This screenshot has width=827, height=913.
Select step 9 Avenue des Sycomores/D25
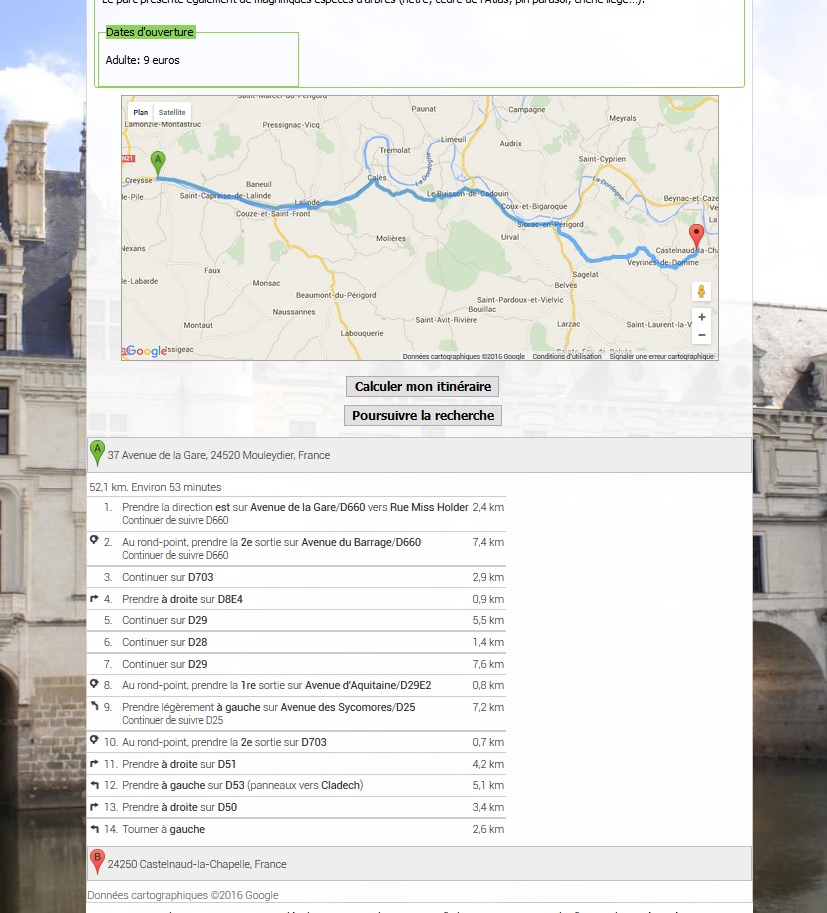(x=296, y=713)
